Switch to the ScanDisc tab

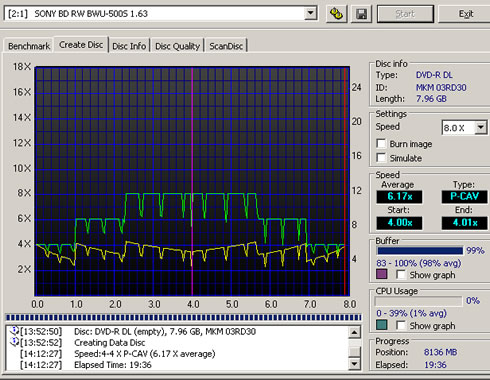pos(226,46)
